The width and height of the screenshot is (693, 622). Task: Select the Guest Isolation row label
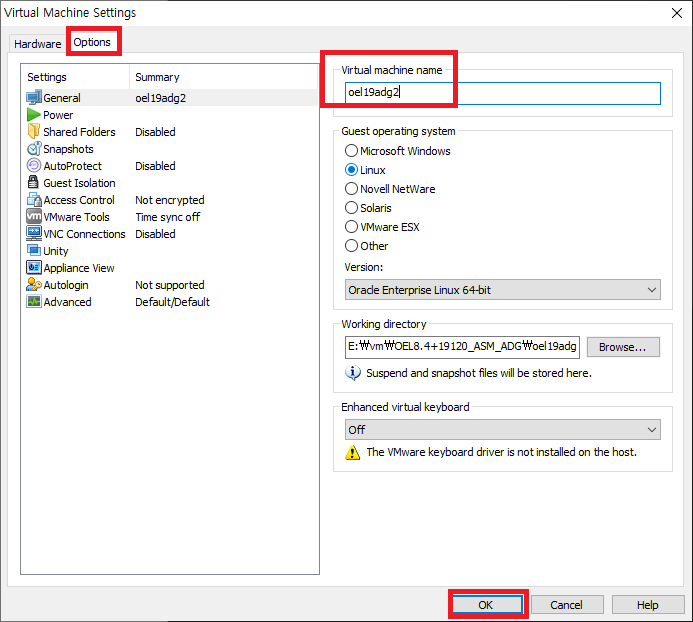(x=79, y=183)
